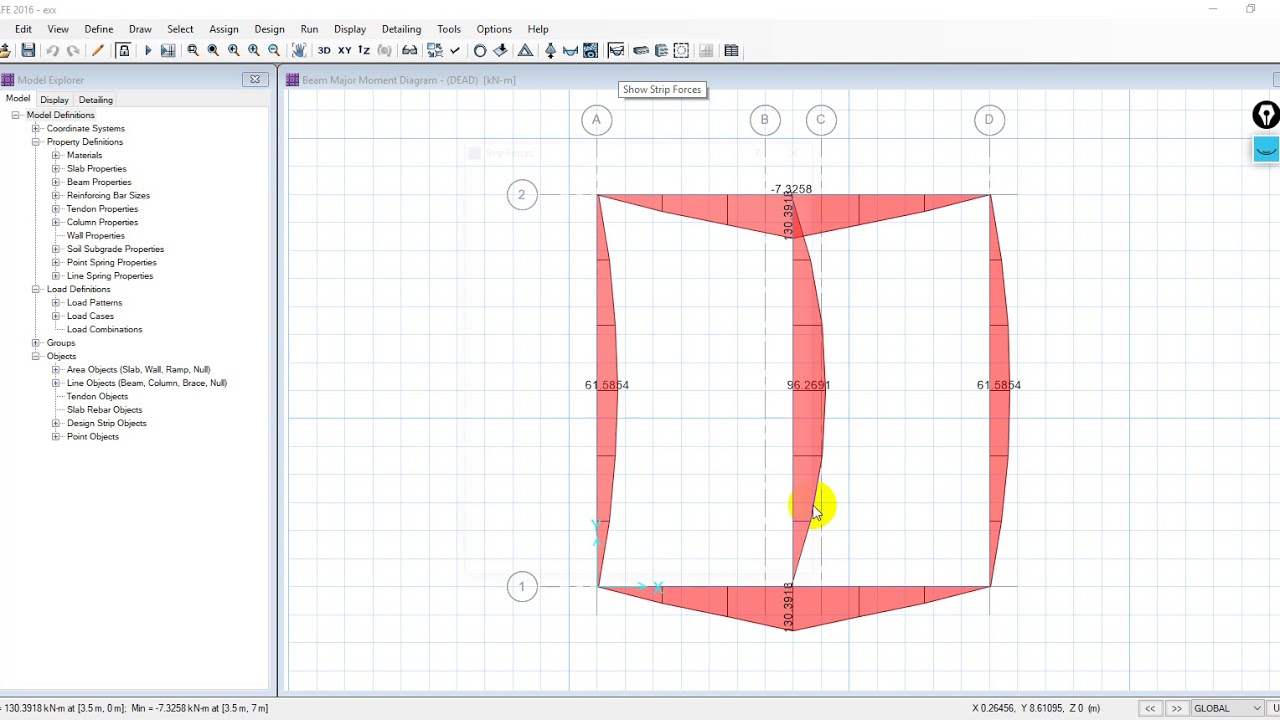Open the Edit menu
The width and height of the screenshot is (1280, 720).
click(x=23, y=29)
